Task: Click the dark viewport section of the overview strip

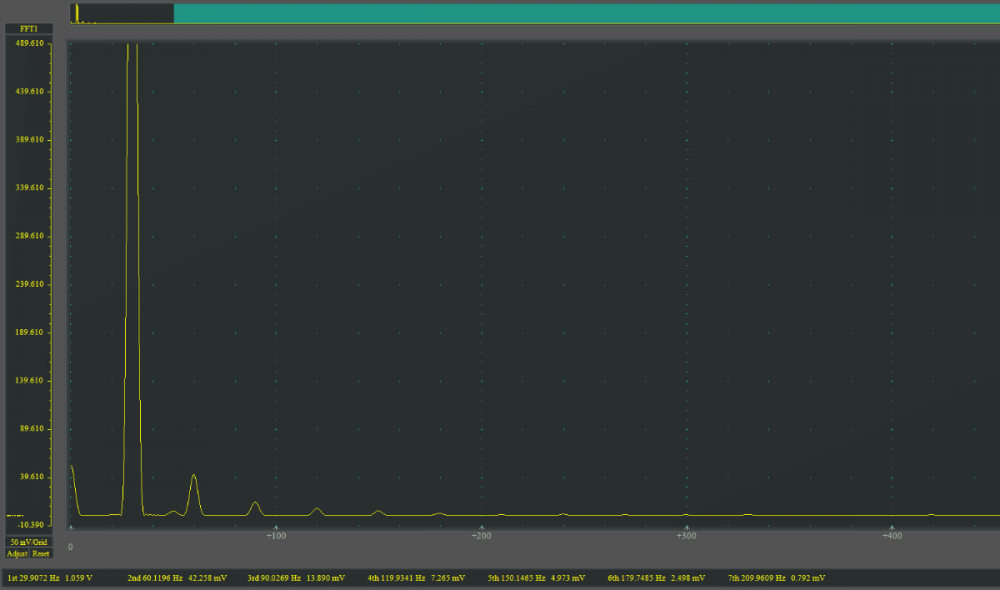Action: [122, 13]
